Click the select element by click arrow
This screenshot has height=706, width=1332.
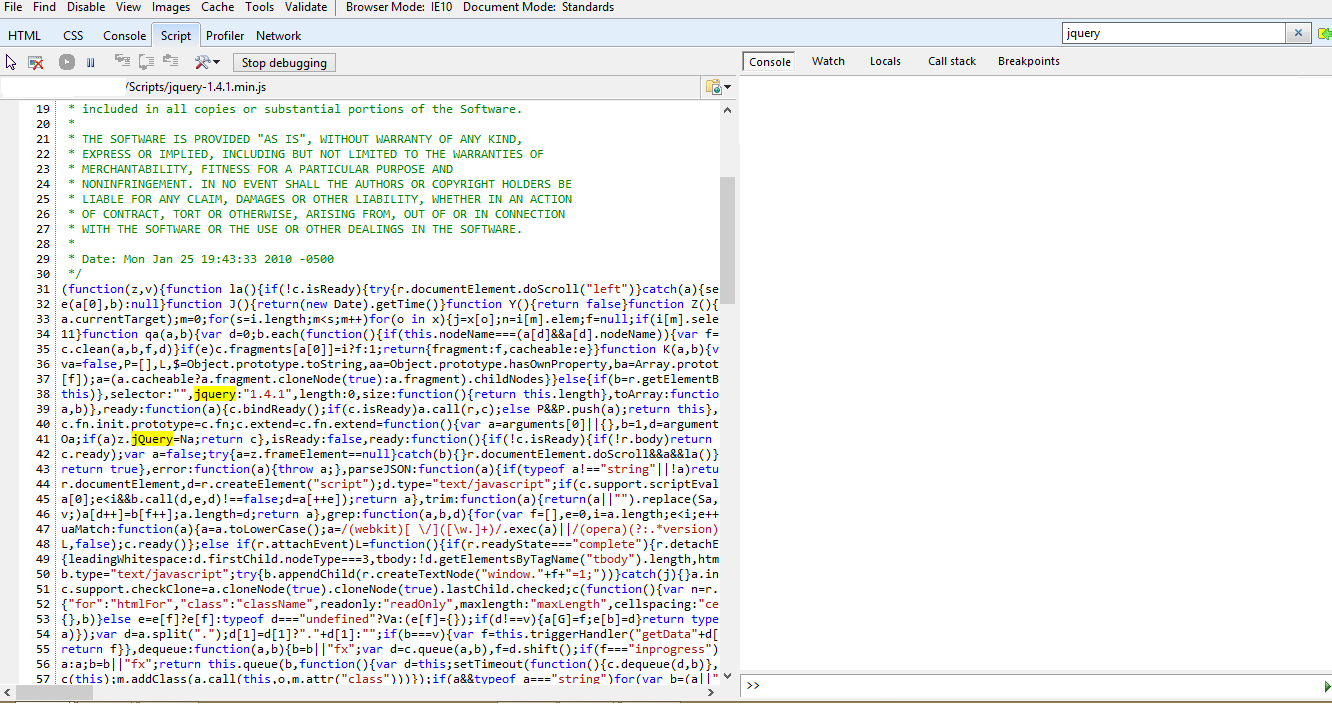[11, 62]
